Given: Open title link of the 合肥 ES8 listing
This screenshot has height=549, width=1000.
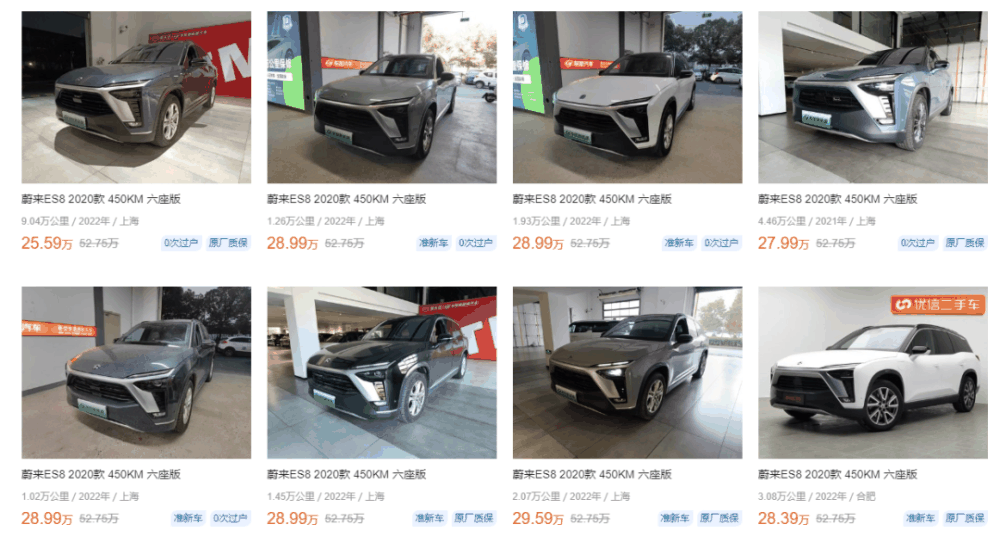Looking at the screenshot, I should tap(837, 474).
